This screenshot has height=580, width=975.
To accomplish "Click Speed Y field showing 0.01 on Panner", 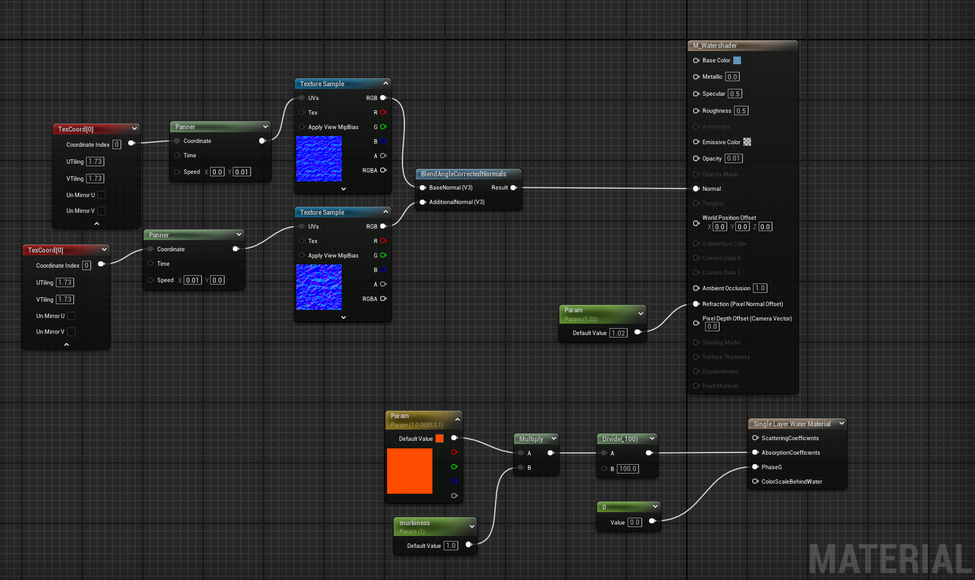I will (242, 172).
